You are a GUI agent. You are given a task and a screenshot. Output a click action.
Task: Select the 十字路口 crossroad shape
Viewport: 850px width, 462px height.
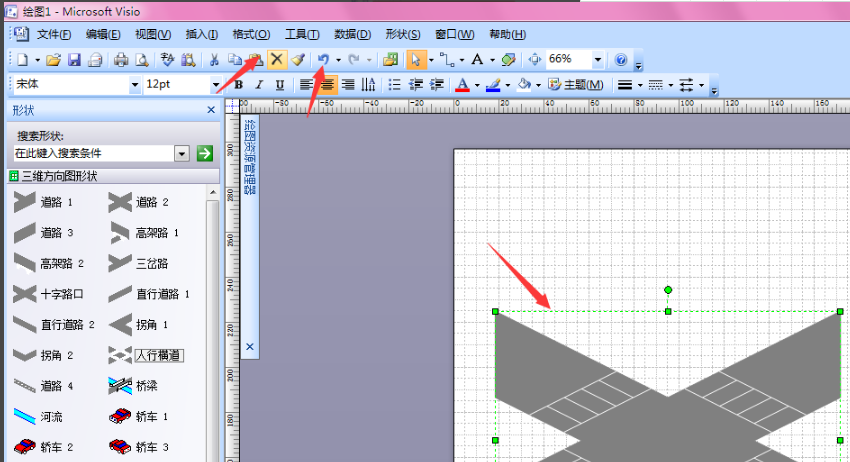[49, 294]
